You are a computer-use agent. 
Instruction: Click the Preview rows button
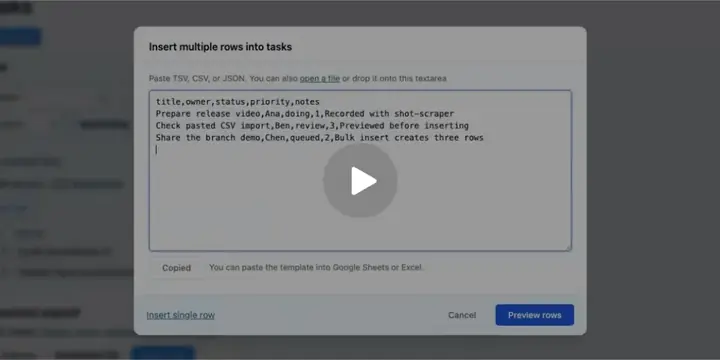[534, 315]
